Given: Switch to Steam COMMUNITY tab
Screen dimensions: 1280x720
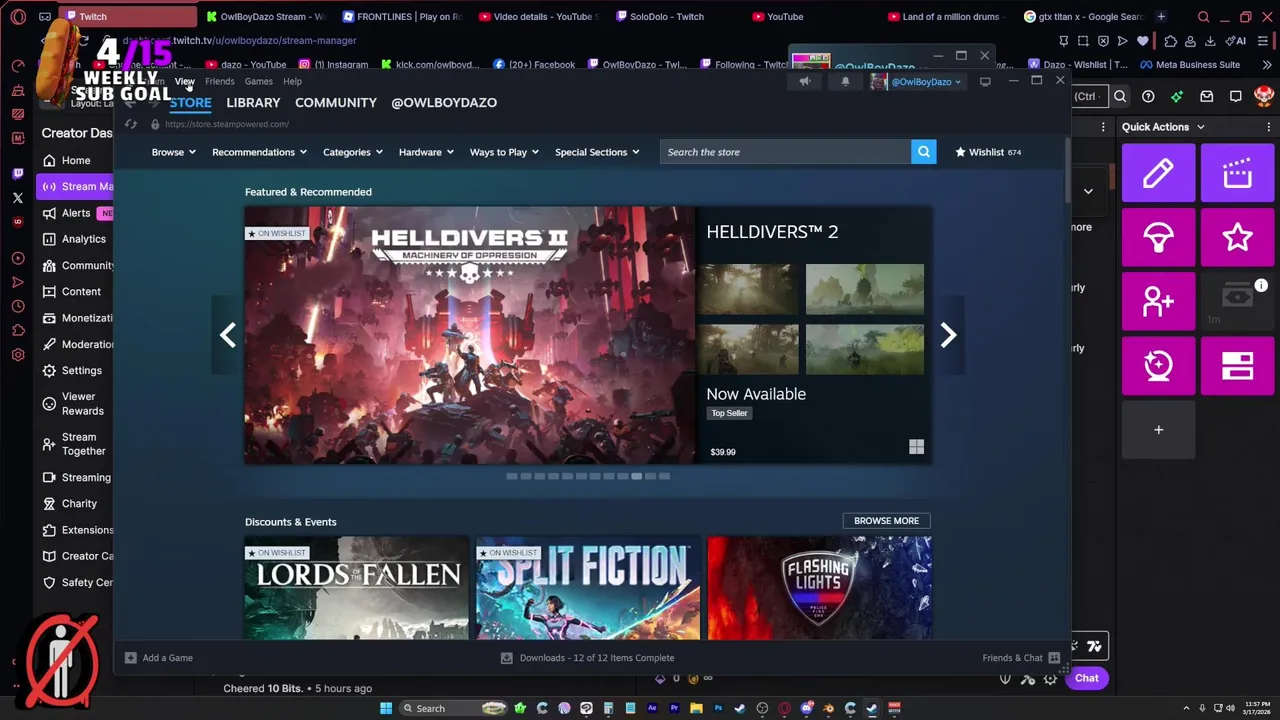Looking at the screenshot, I should 335,102.
